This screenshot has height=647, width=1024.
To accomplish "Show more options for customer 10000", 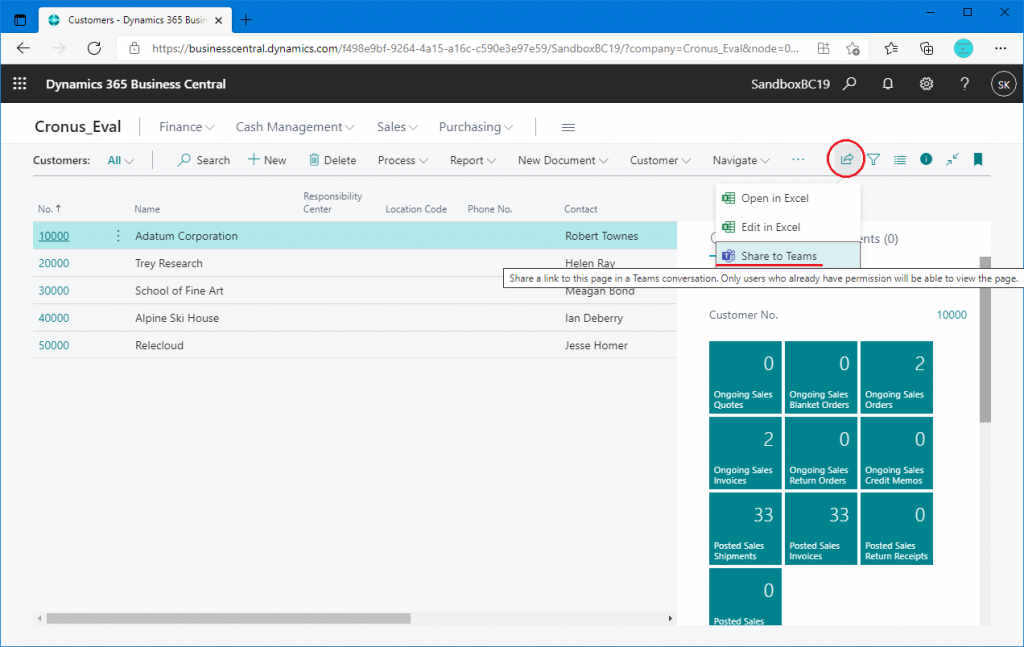I will tap(118, 236).
